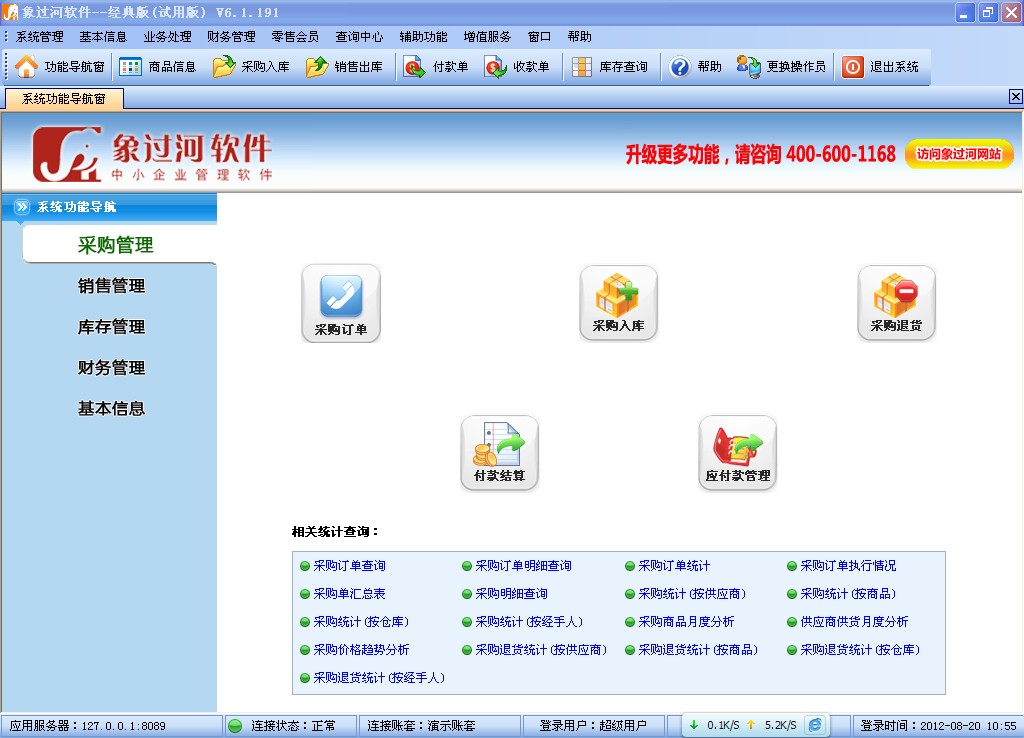Click the 系统功能导航 double-arrow icon
The height and width of the screenshot is (738, 1024).
(22, 207)
